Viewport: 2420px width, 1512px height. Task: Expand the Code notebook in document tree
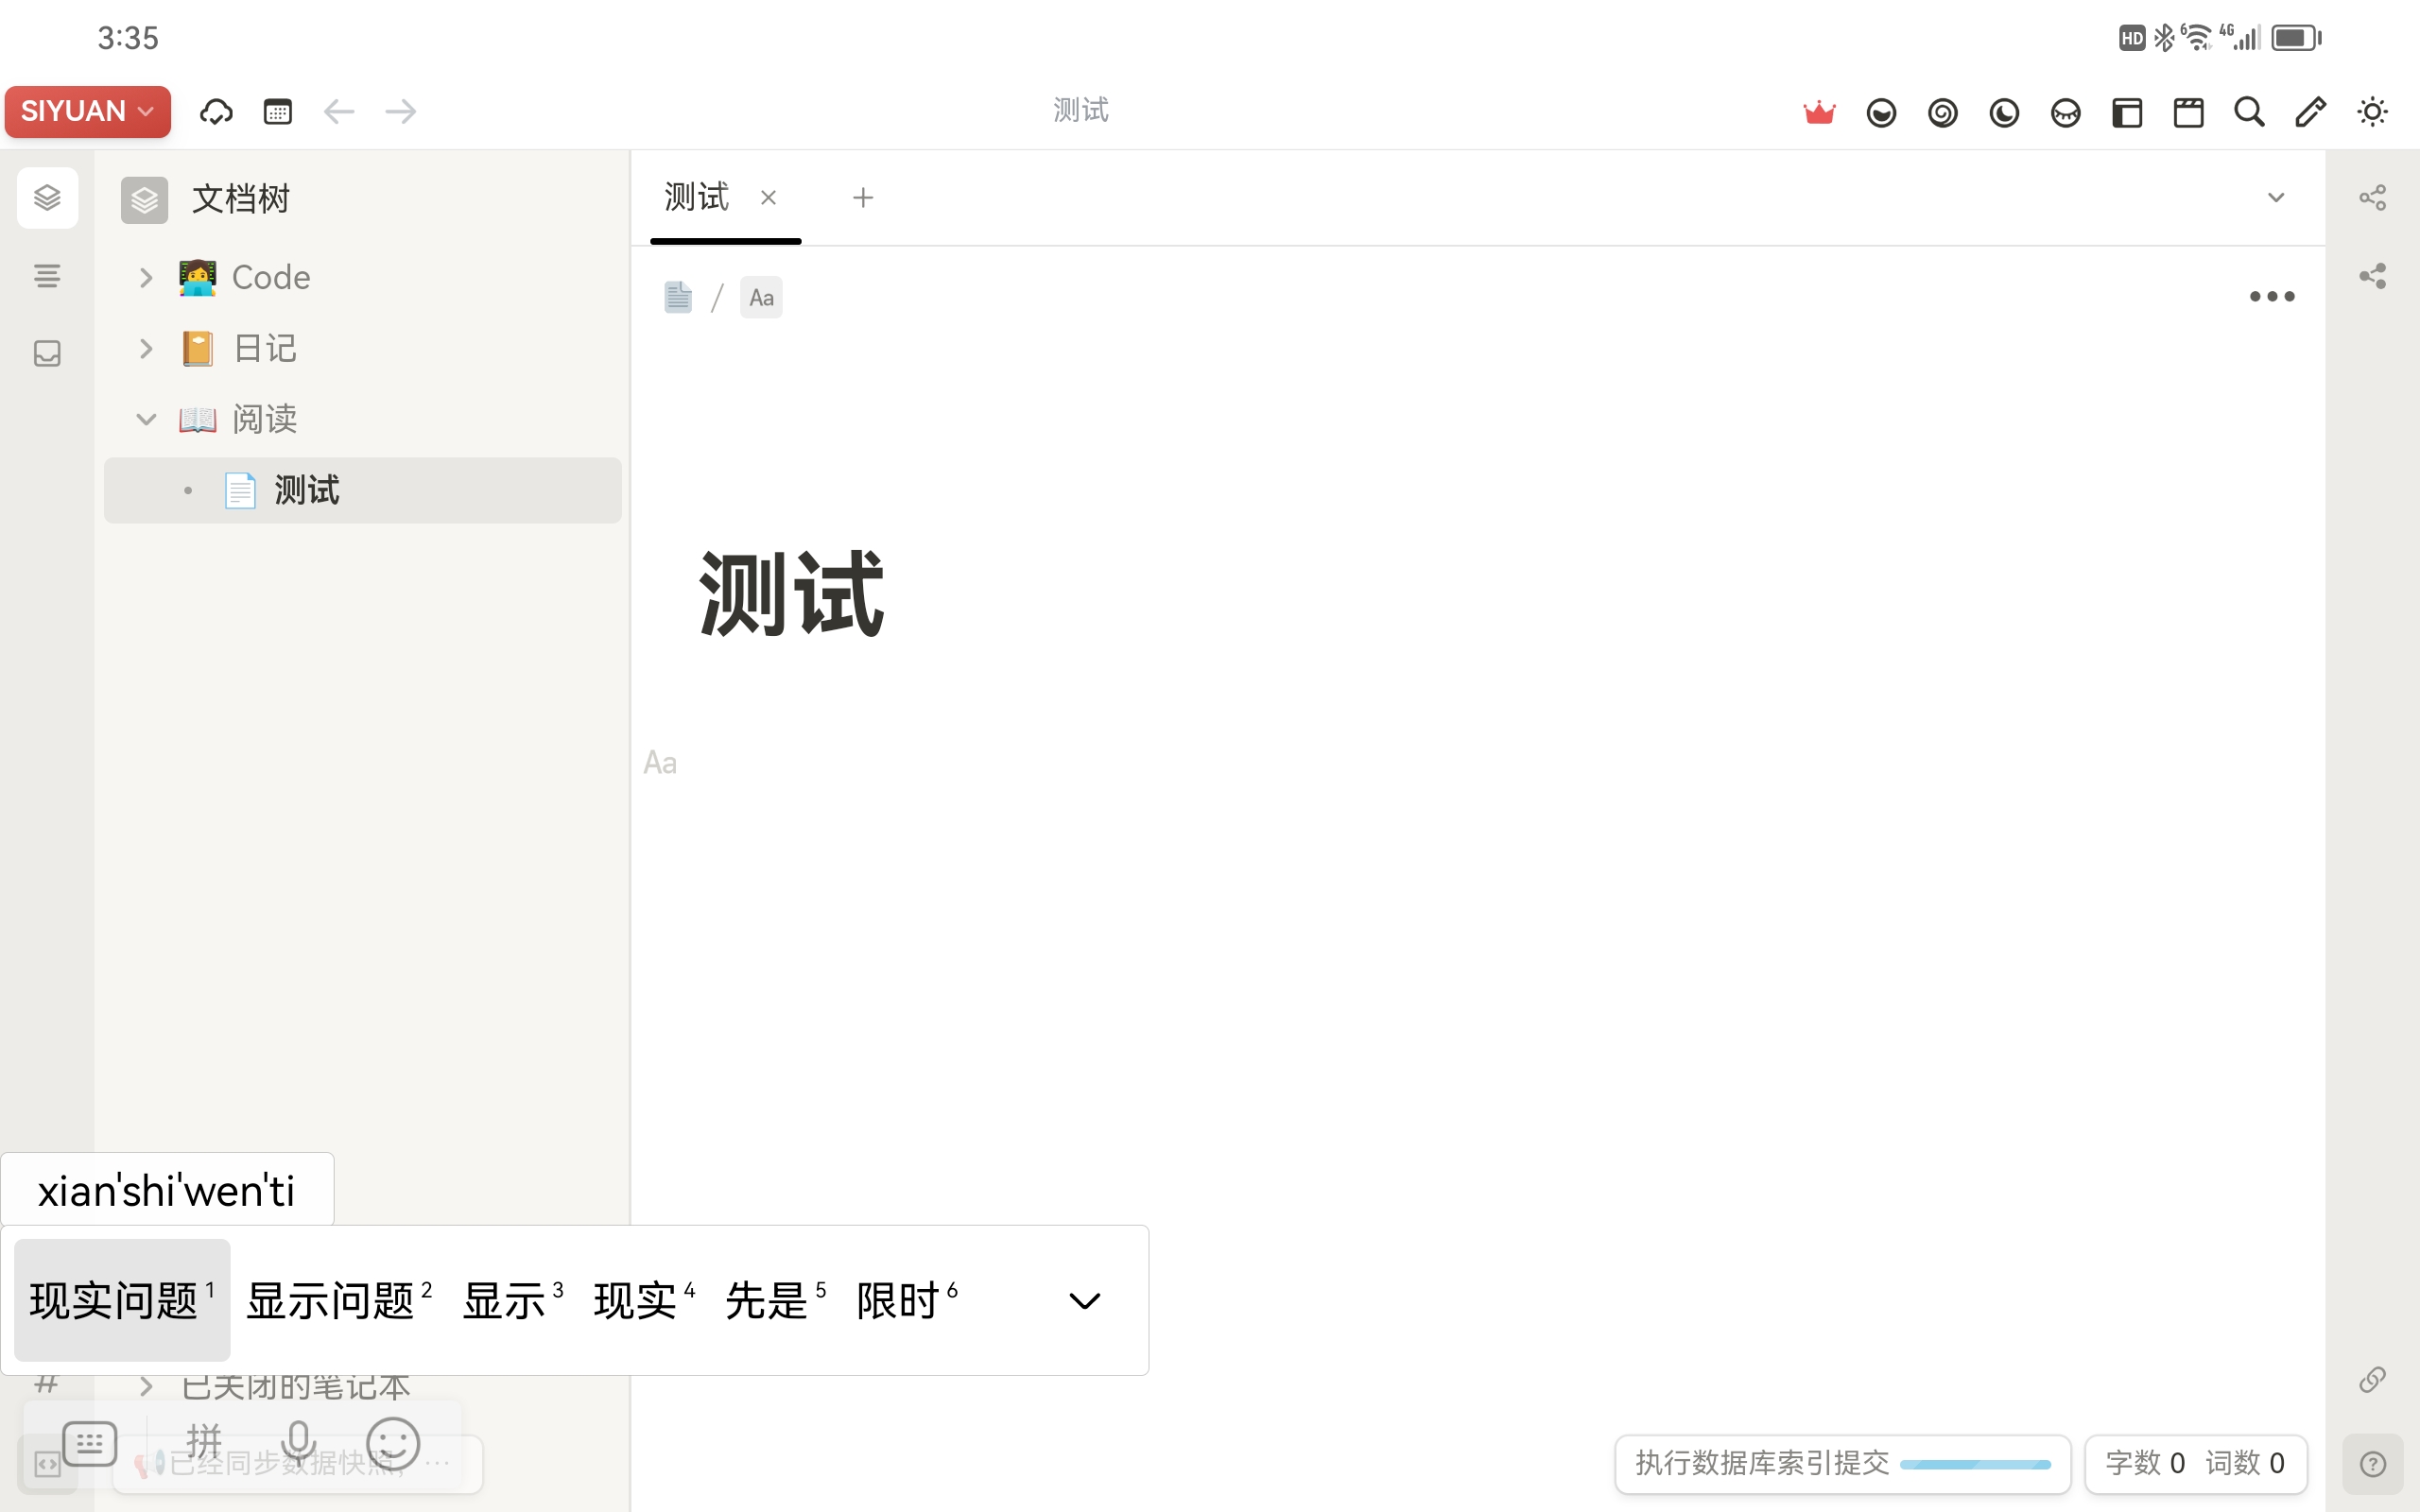(145, 277)
